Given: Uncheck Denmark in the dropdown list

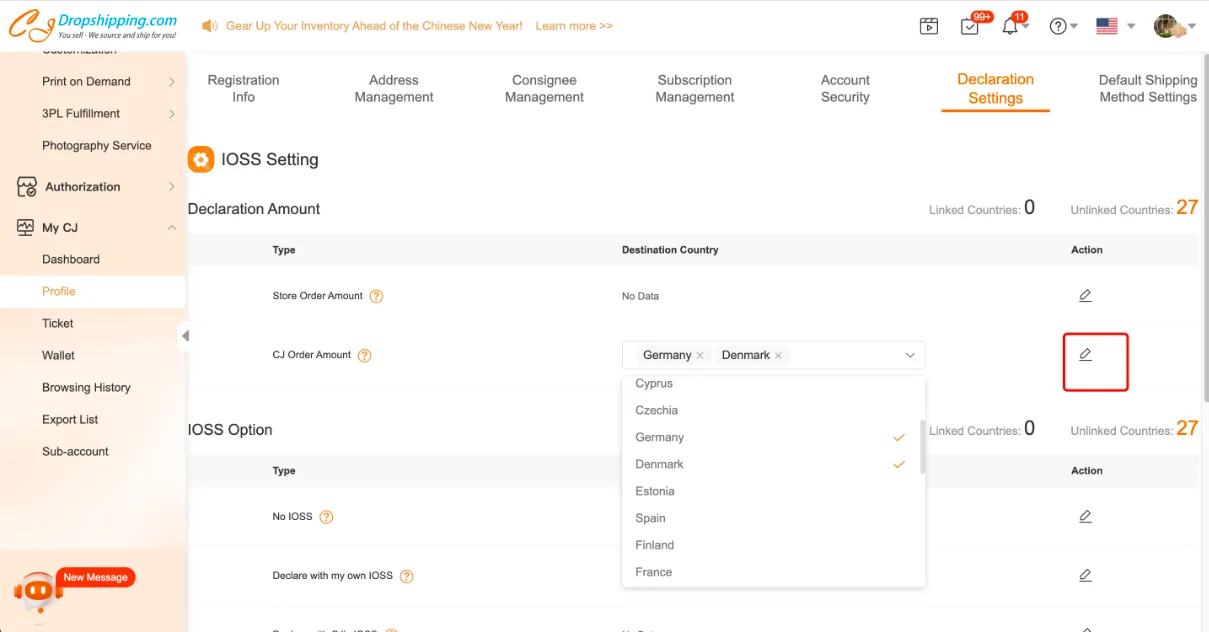Looking at the screenshot, I should click(x=660, y=465).
